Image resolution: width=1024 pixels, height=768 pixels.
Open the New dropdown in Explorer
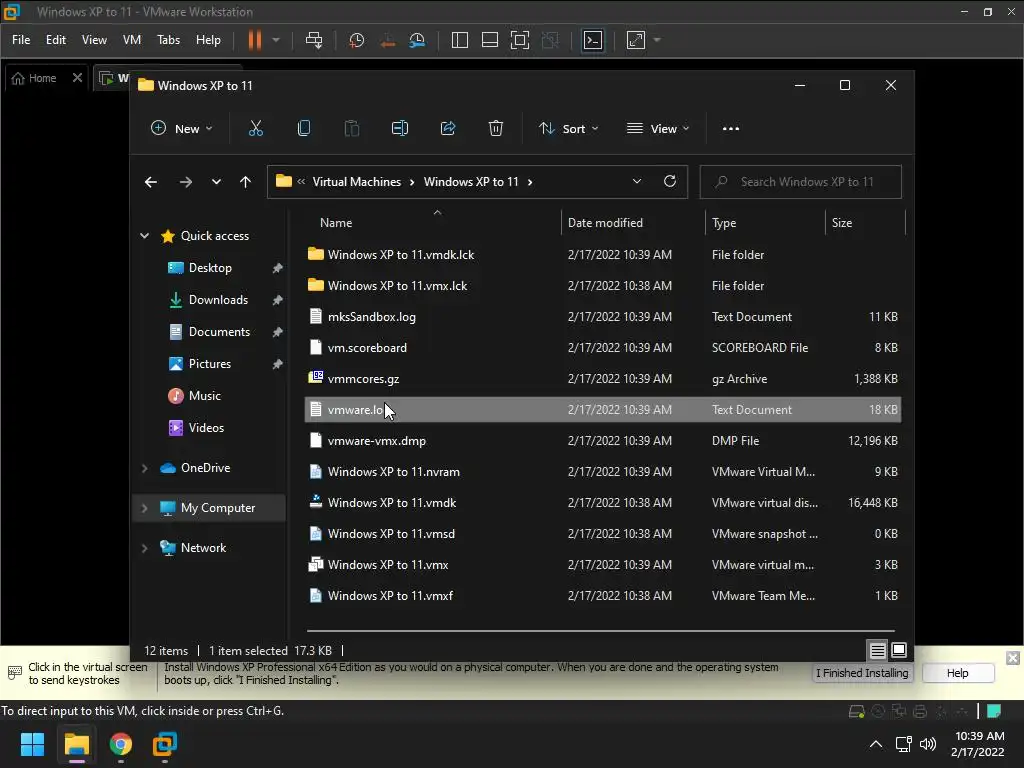(182, 129)
